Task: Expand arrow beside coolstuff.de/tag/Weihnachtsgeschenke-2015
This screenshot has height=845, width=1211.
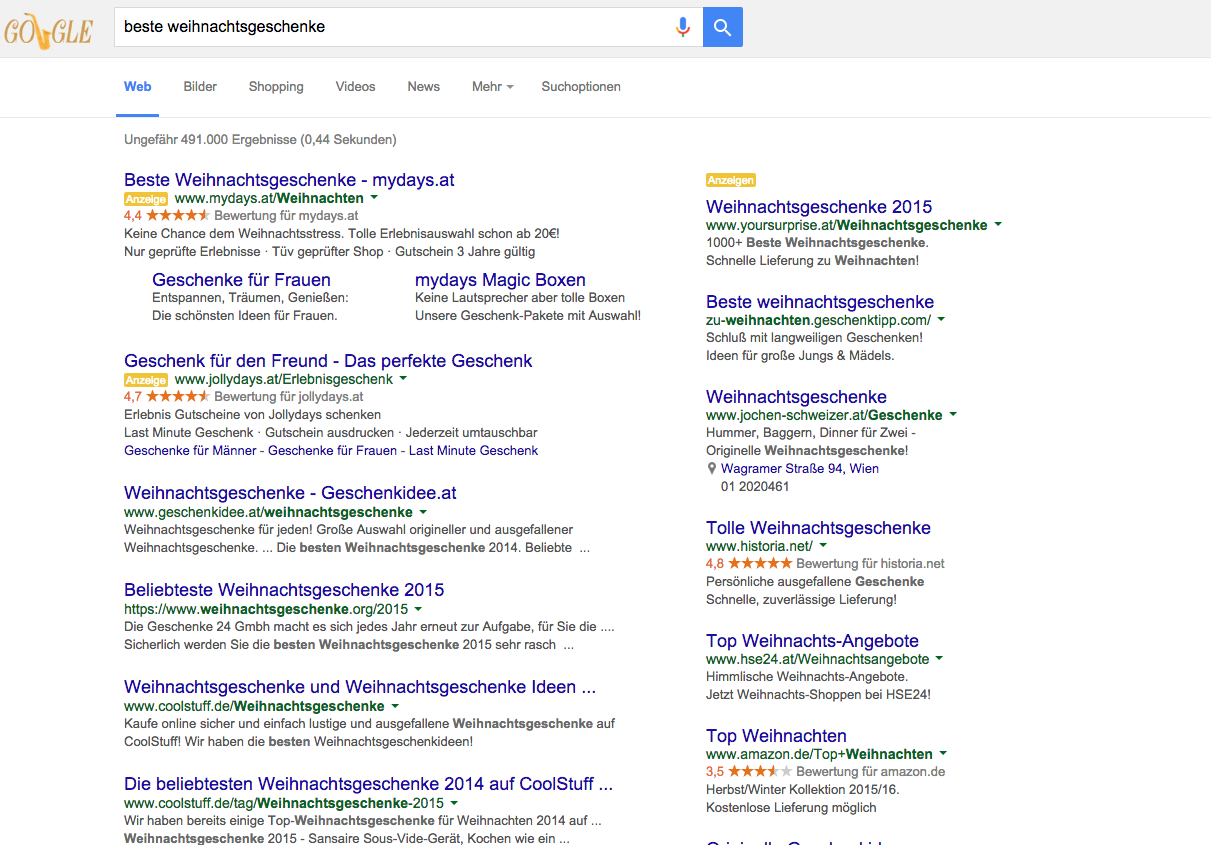Action: coord(454,802)
